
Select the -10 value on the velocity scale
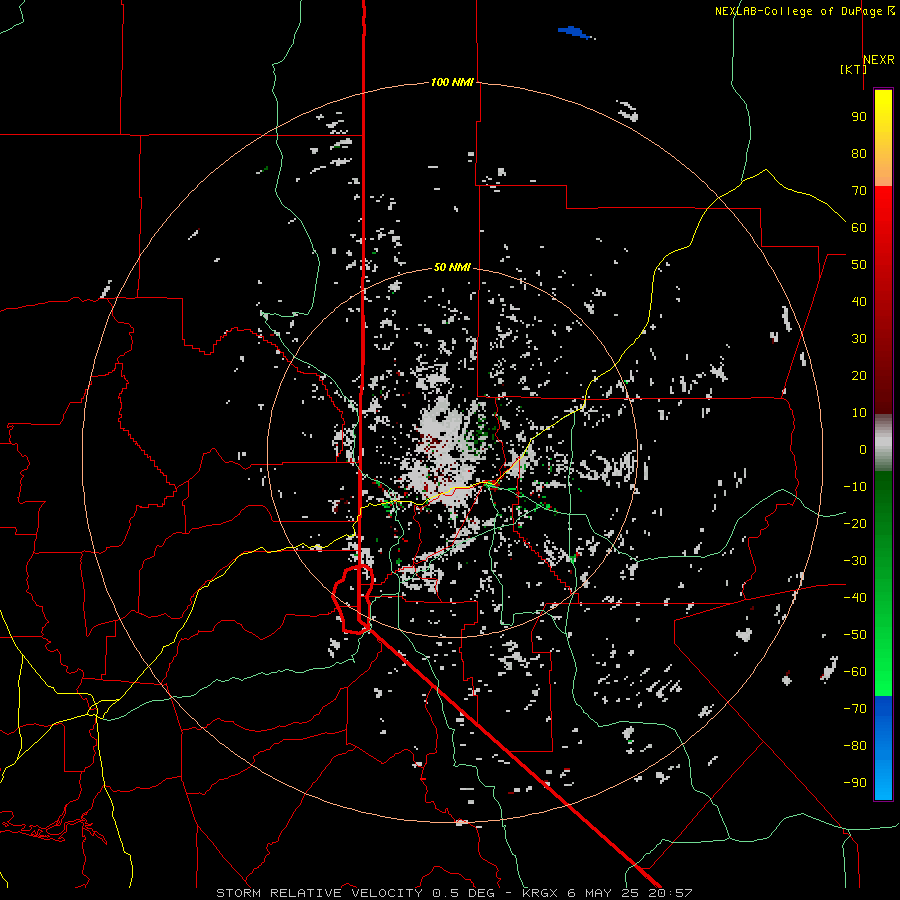click(855, 487)
